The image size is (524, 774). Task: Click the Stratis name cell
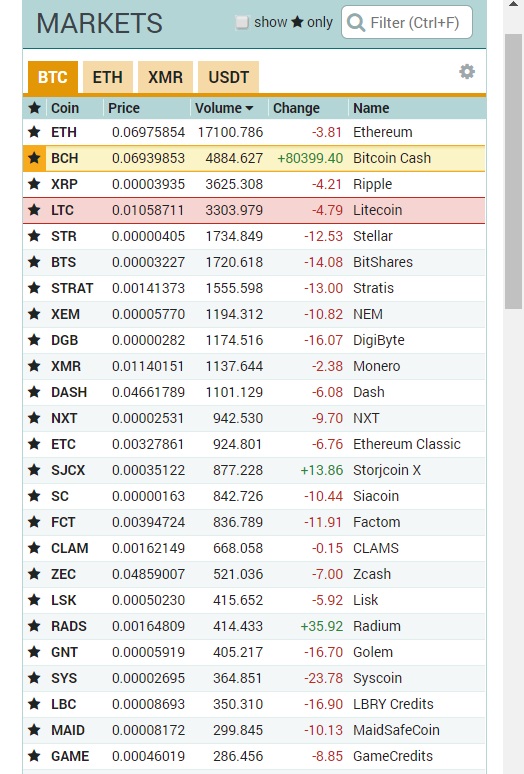coord(374,288)
